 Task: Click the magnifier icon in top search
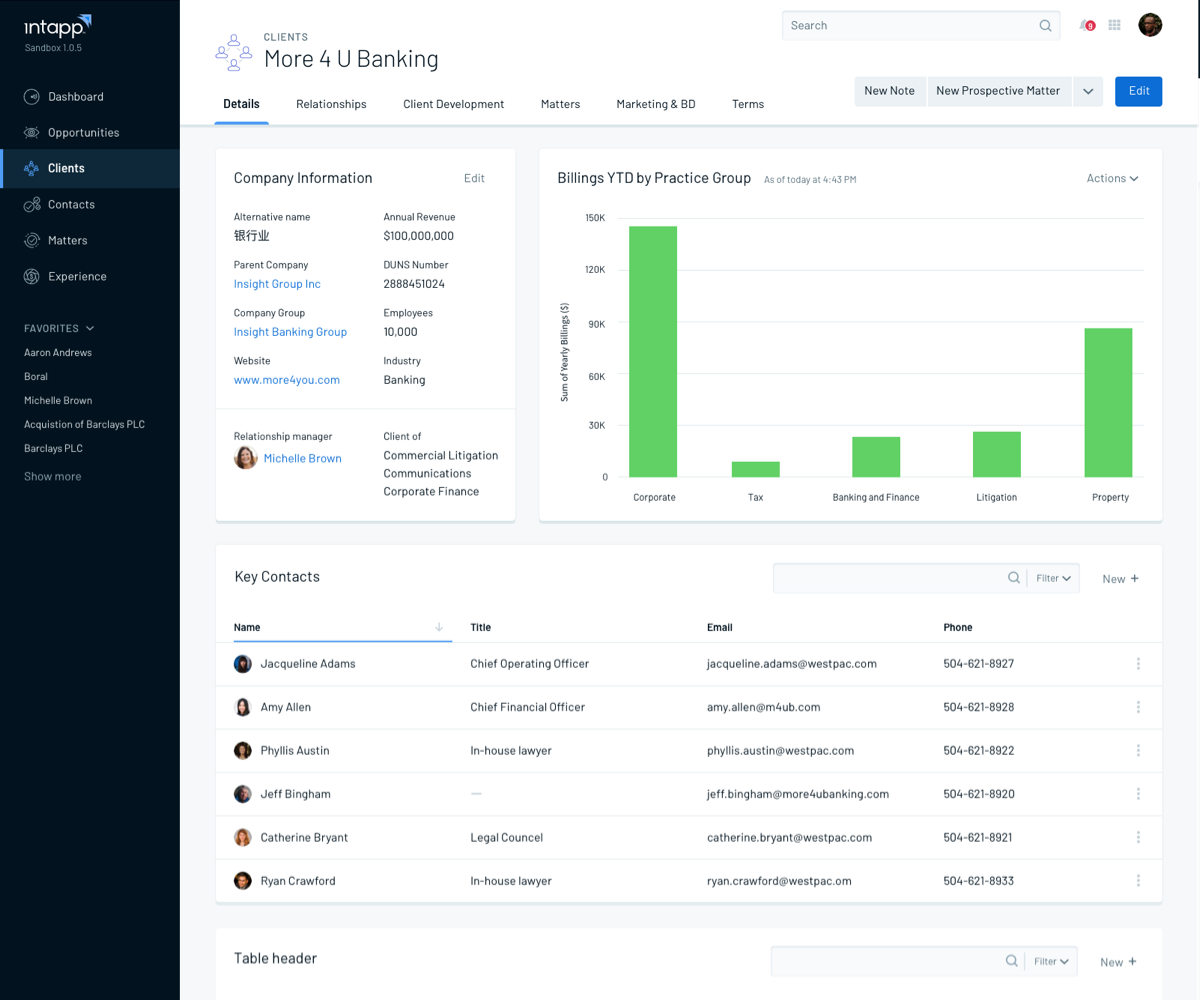click(1045, 26)
